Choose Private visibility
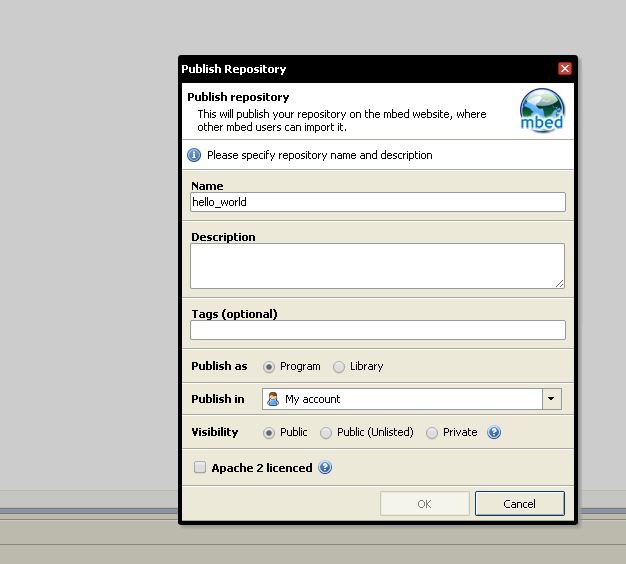Screen dimensions: 626x564 click(x=432, y=433)
